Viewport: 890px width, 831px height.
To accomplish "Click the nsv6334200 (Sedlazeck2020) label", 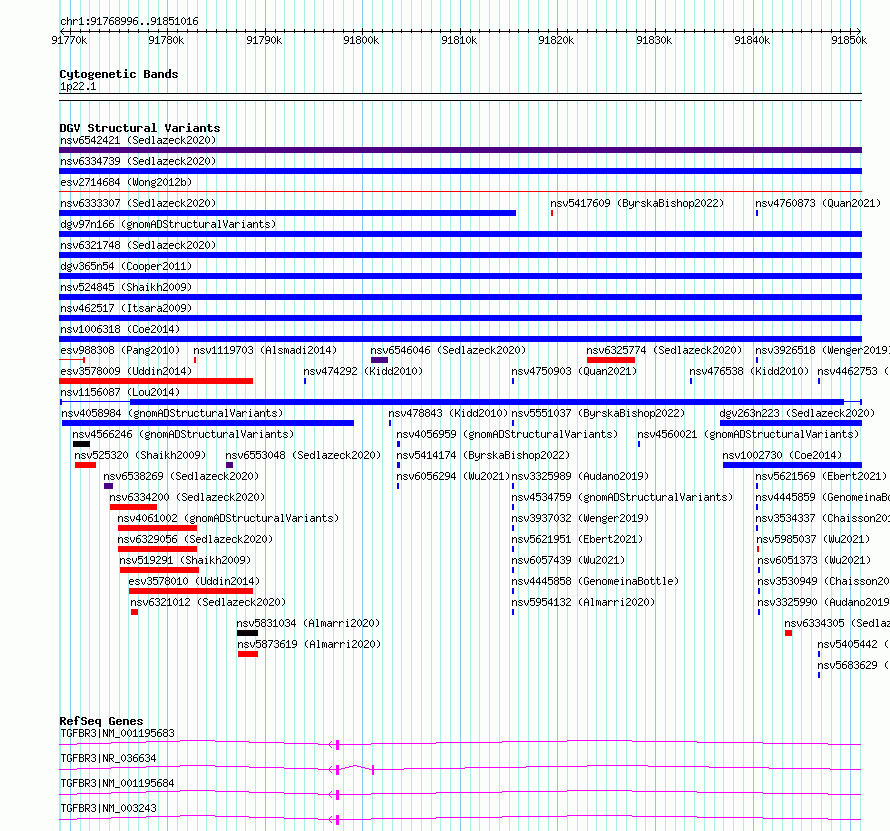I will click(187, 497).
